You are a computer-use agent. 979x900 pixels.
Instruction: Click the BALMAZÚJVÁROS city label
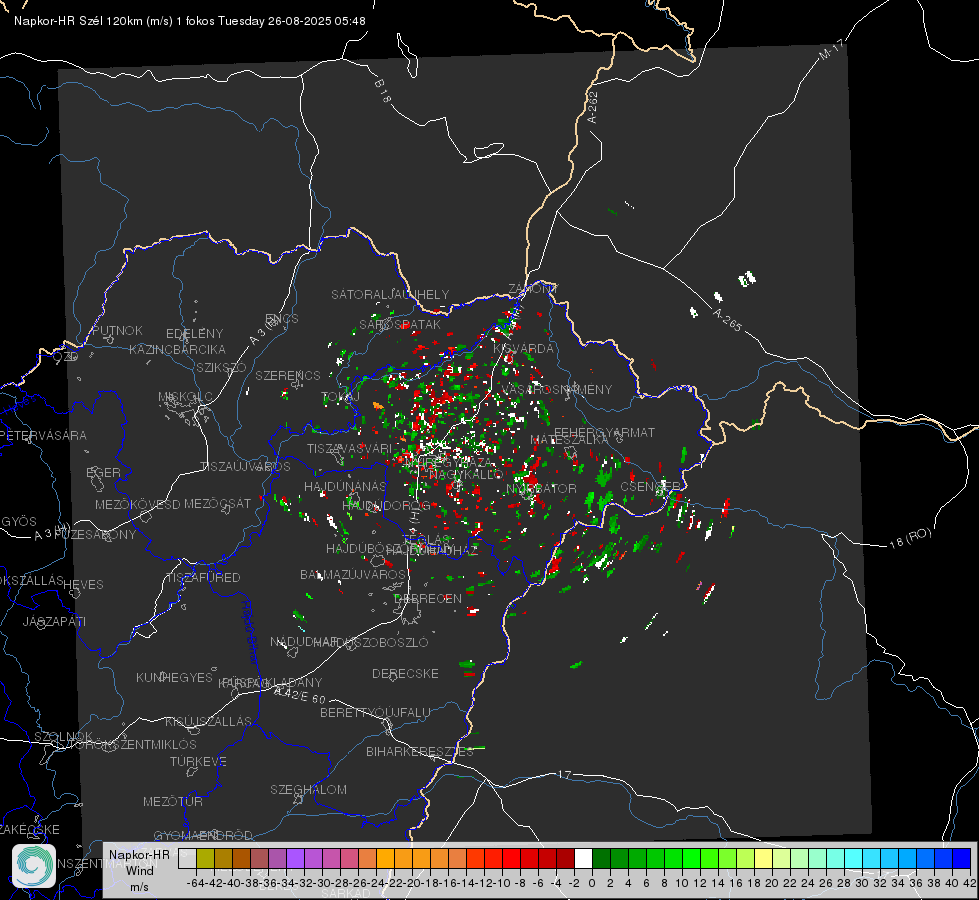pyautogui.click(x=353, y=574)
